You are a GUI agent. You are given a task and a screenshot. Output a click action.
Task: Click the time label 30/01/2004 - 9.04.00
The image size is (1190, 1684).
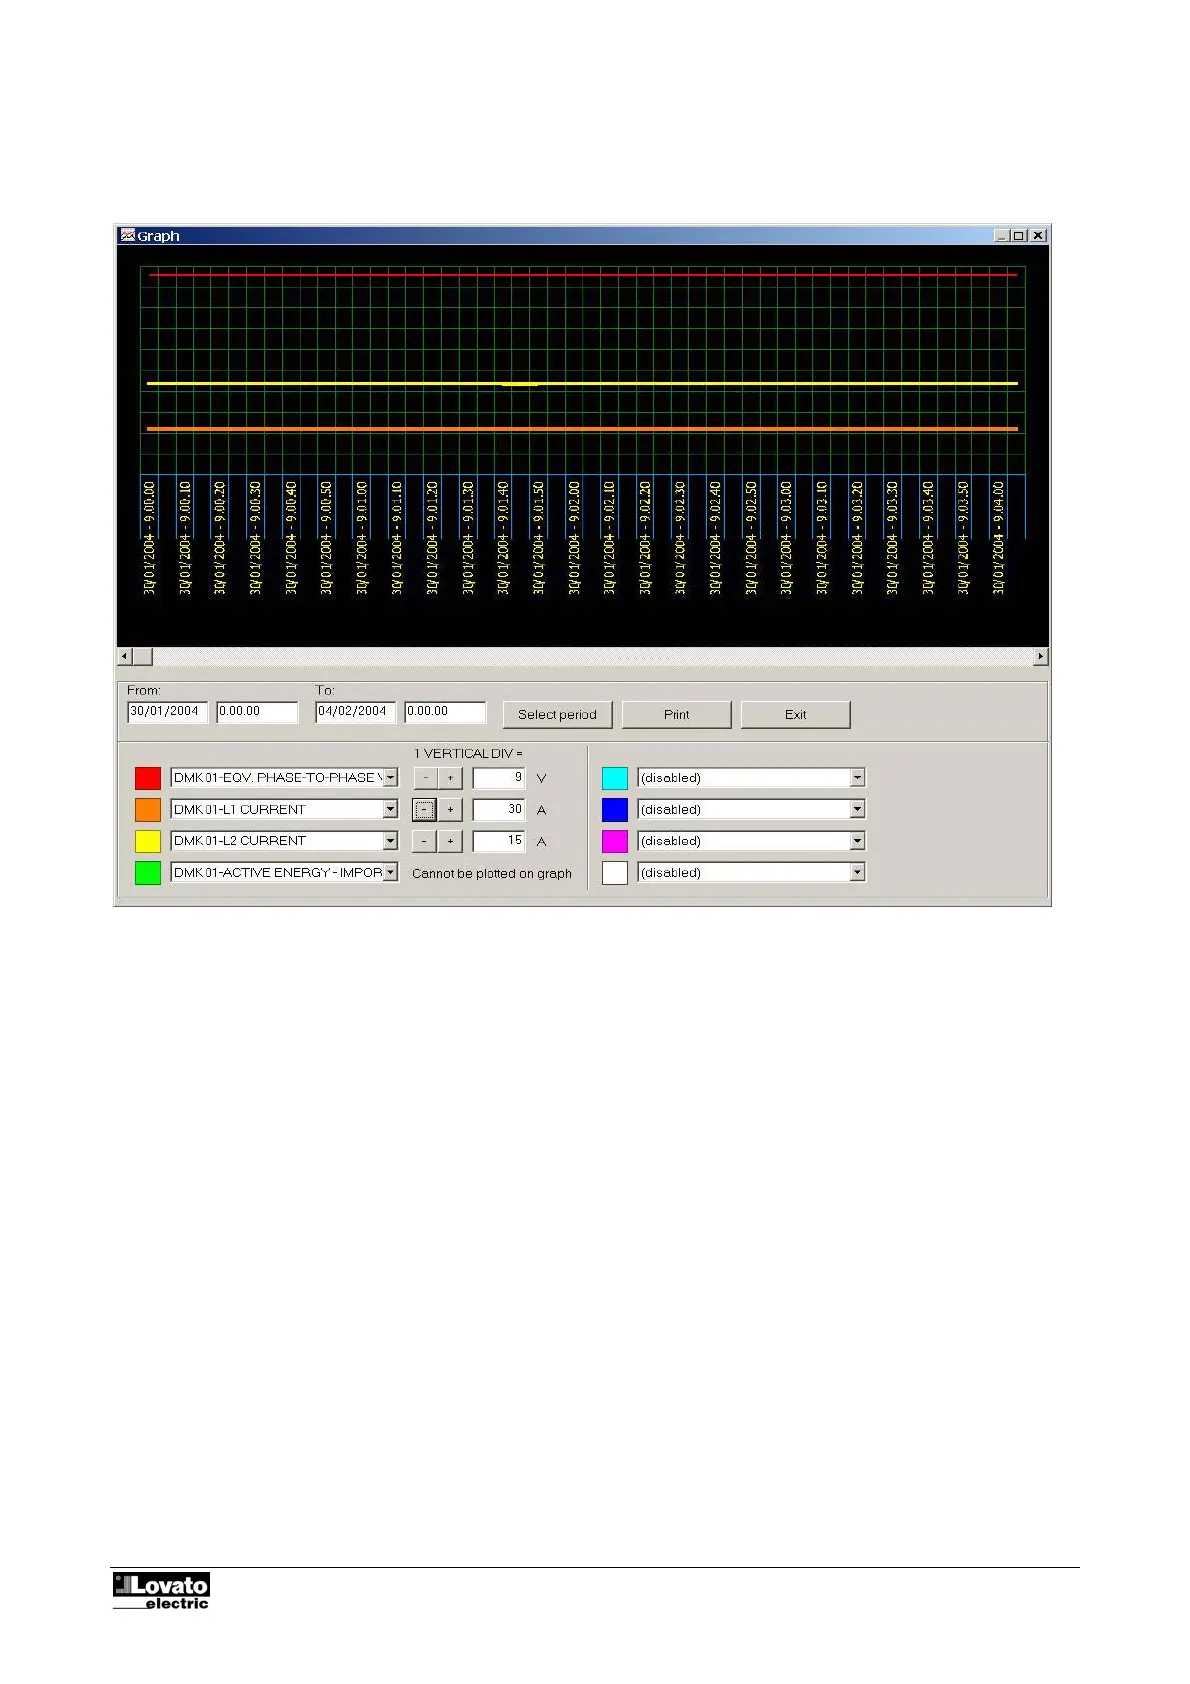999,538
